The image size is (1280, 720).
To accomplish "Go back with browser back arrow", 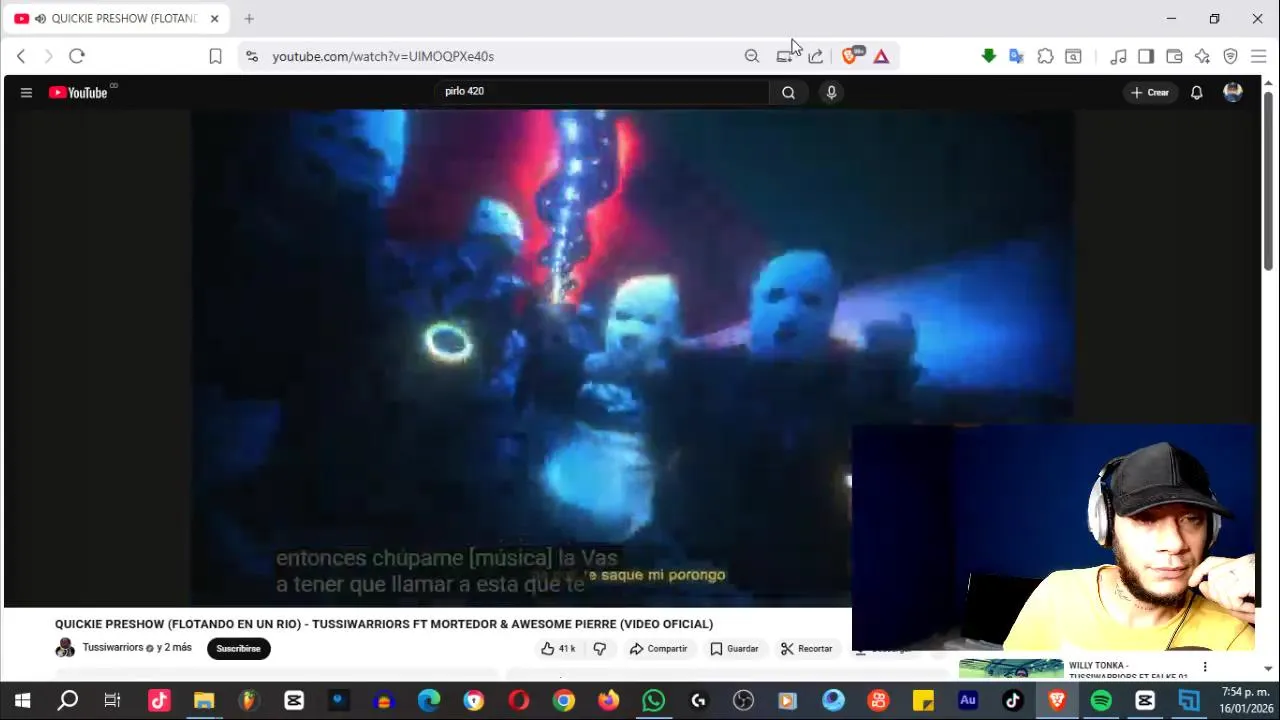I will (x=21, y=56).
